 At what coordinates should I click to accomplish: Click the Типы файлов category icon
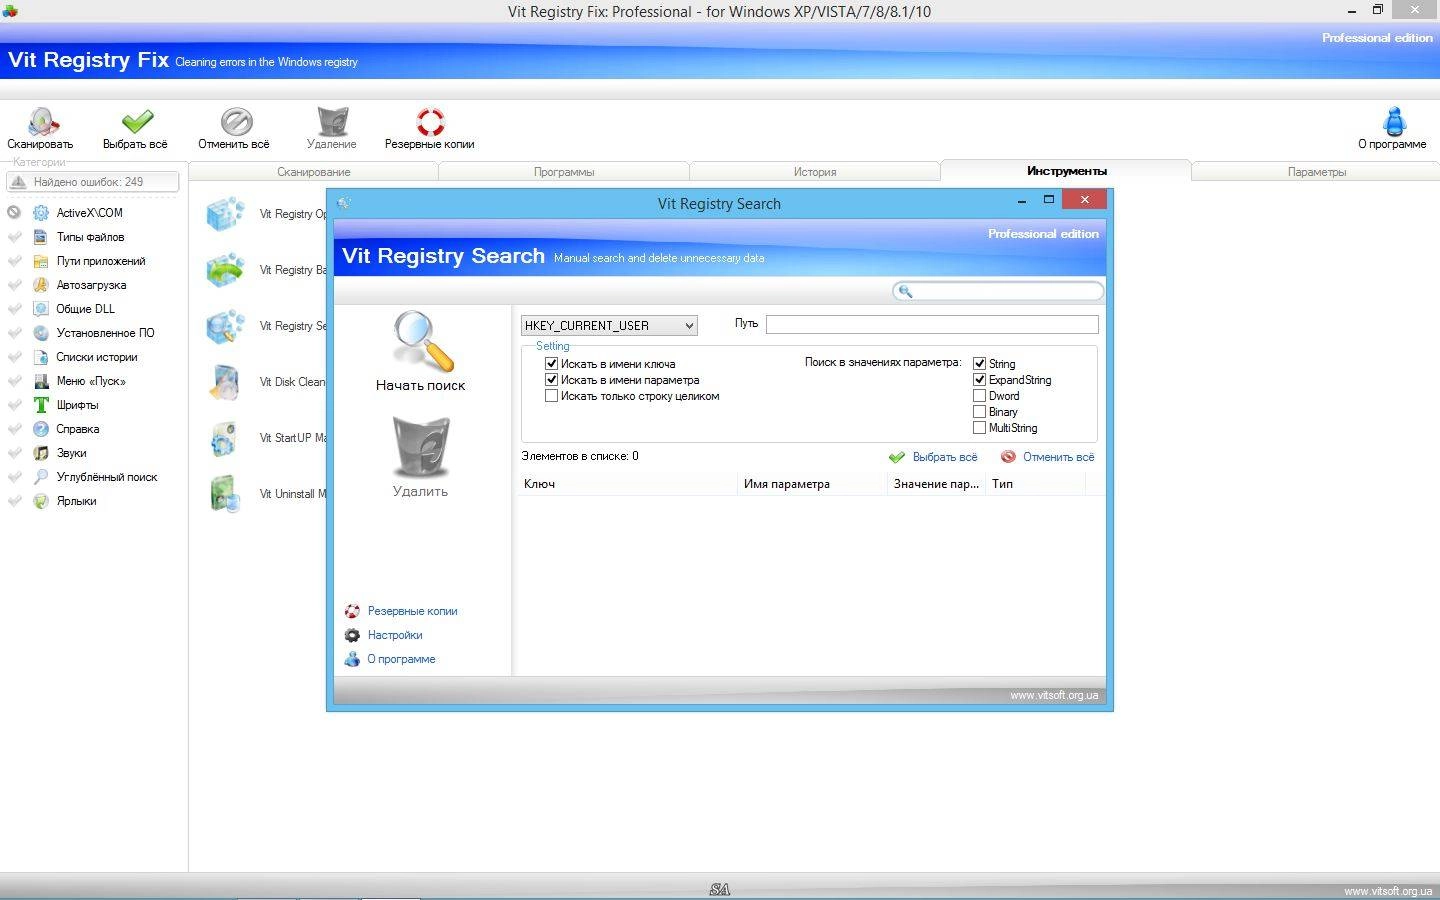pyautogui.click(x=41, y=237)
